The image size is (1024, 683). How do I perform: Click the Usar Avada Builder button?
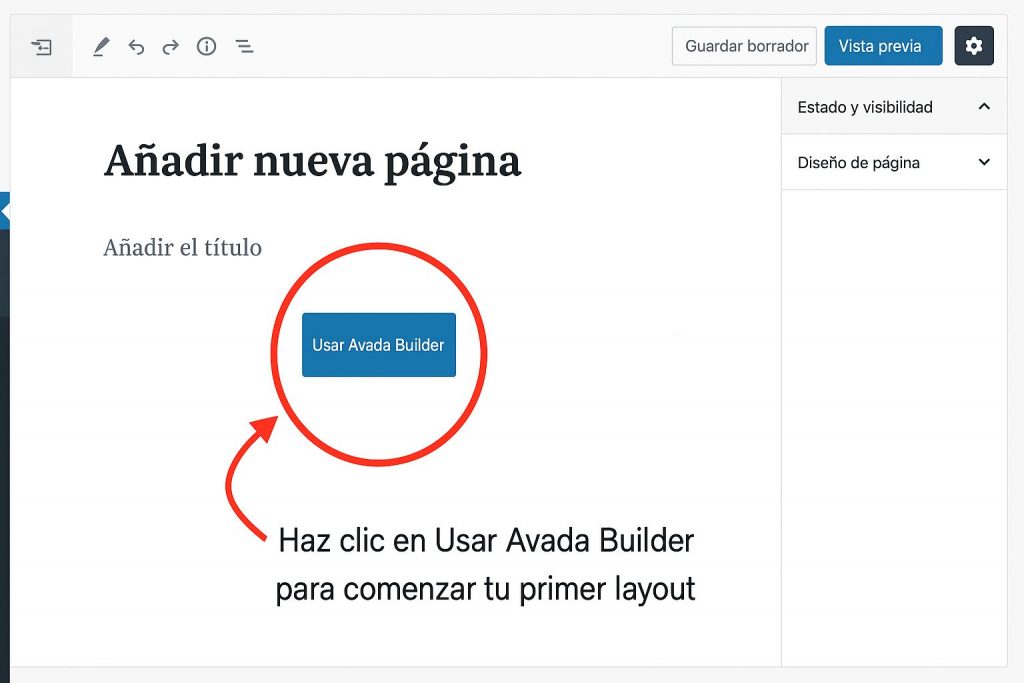[x=378, y=344]
